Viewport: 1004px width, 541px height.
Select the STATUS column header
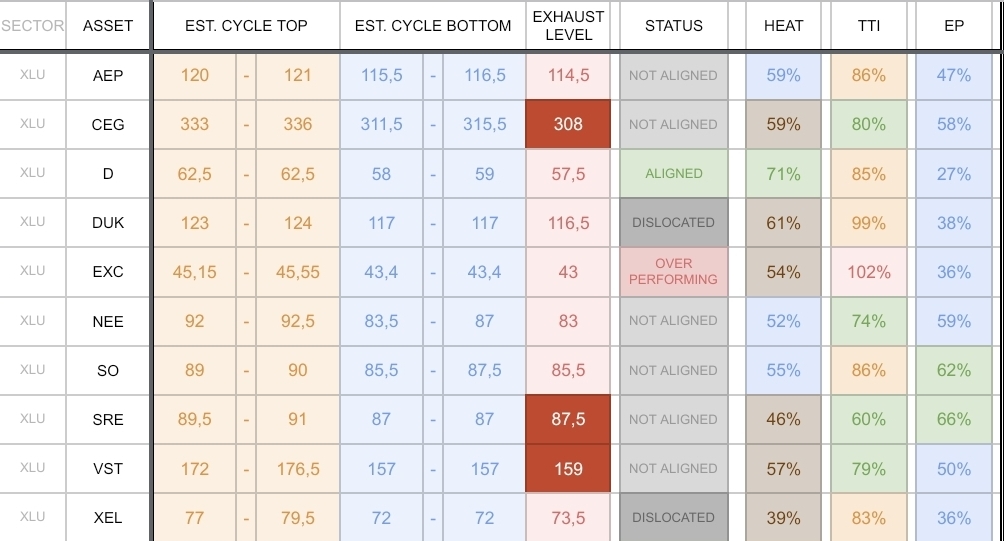coord(673,26)
